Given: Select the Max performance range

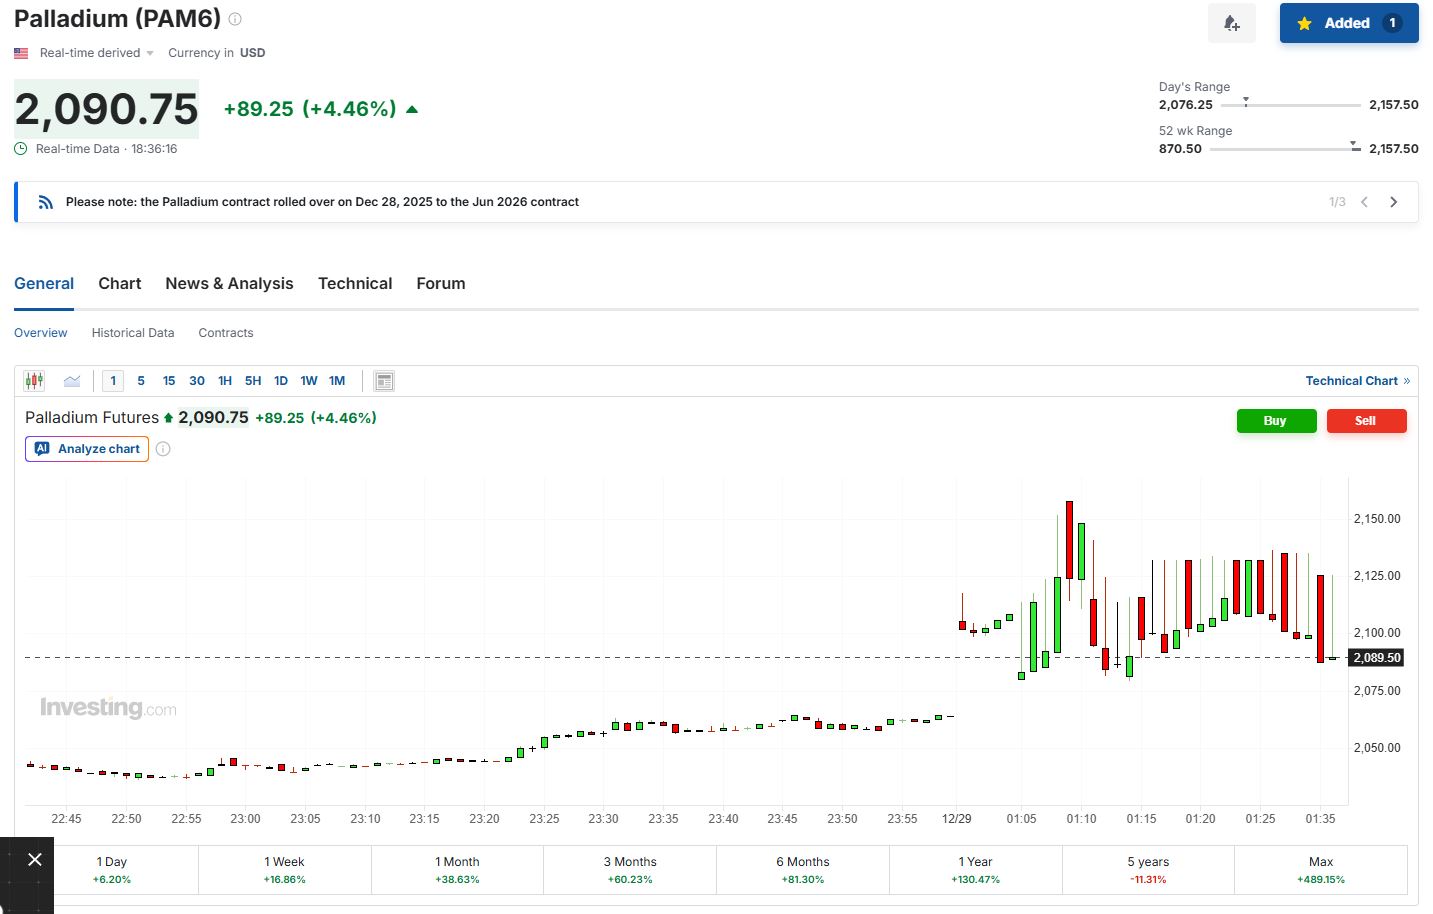Looking at the screenshot, I should click(x=1321, y=870).
